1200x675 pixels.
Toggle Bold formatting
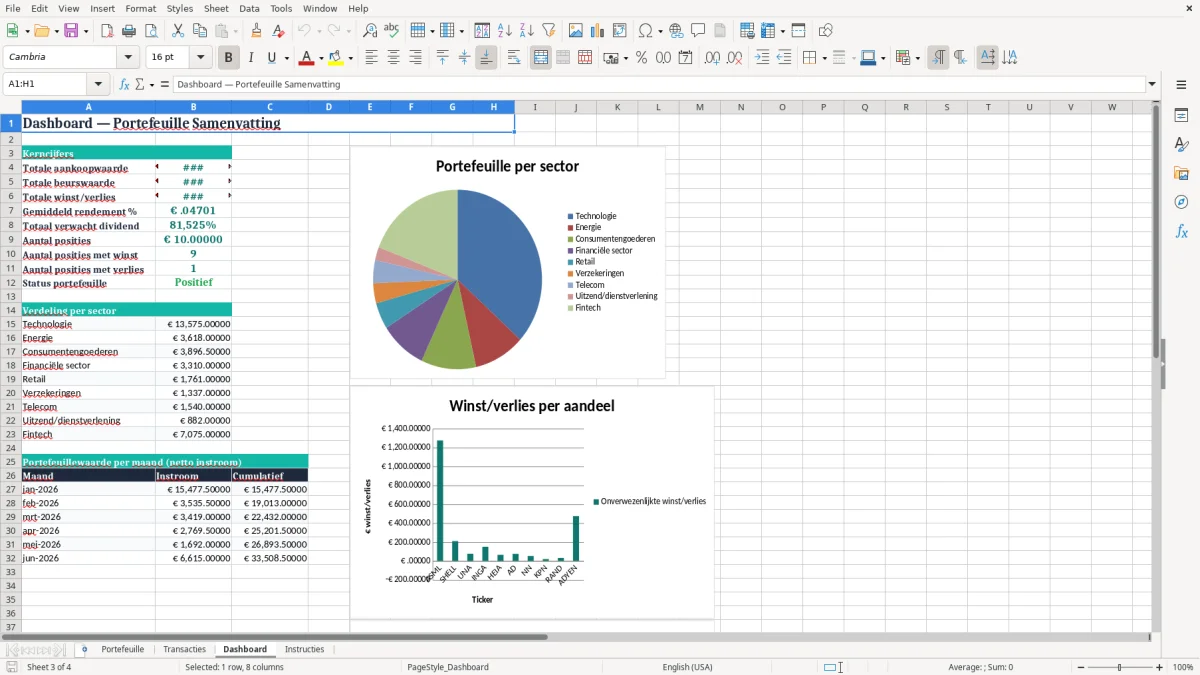[229, 58]
